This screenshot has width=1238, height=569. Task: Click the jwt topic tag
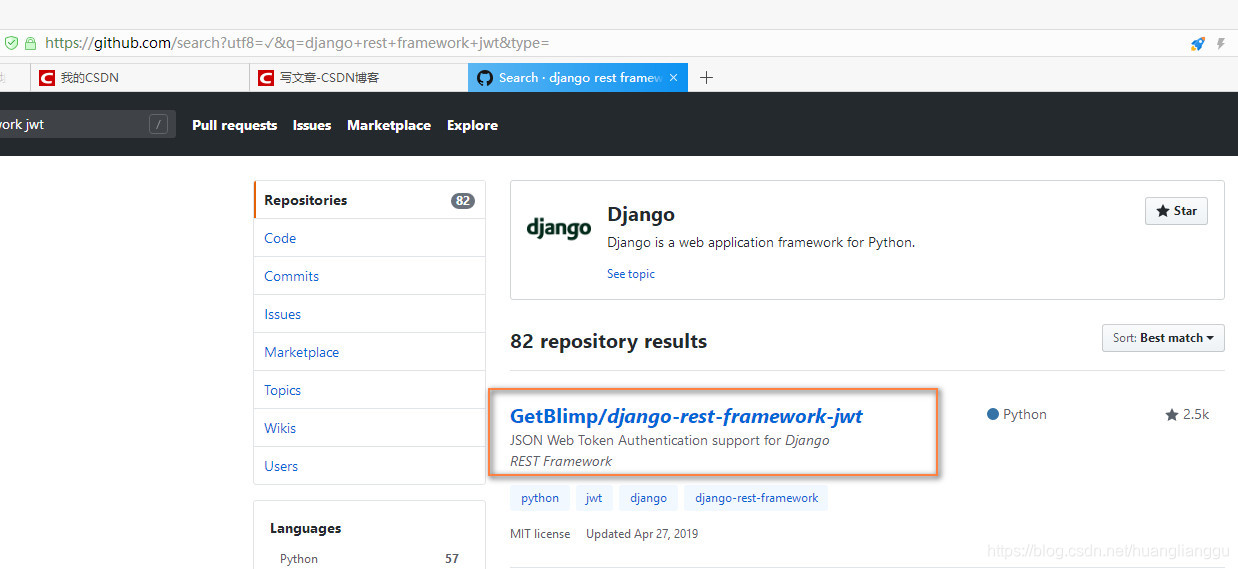tap(594, 498)
